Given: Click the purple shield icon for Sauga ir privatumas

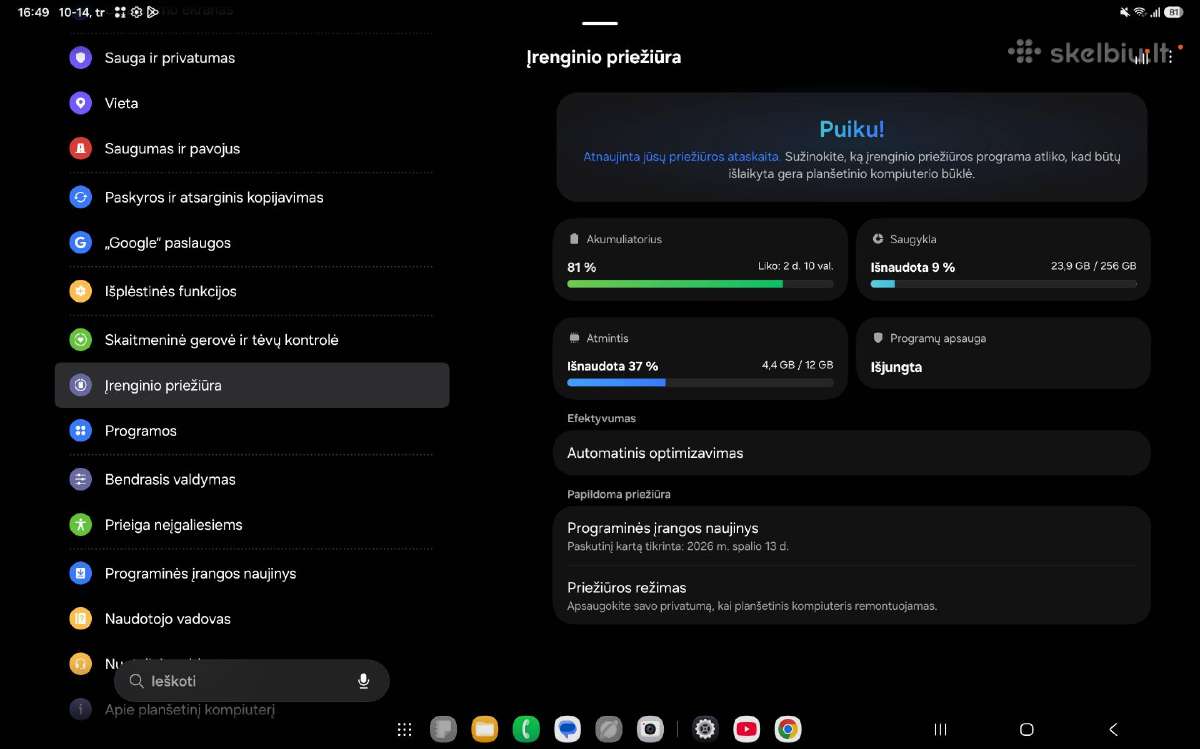Looking at the screenshot, I should 81,58.
